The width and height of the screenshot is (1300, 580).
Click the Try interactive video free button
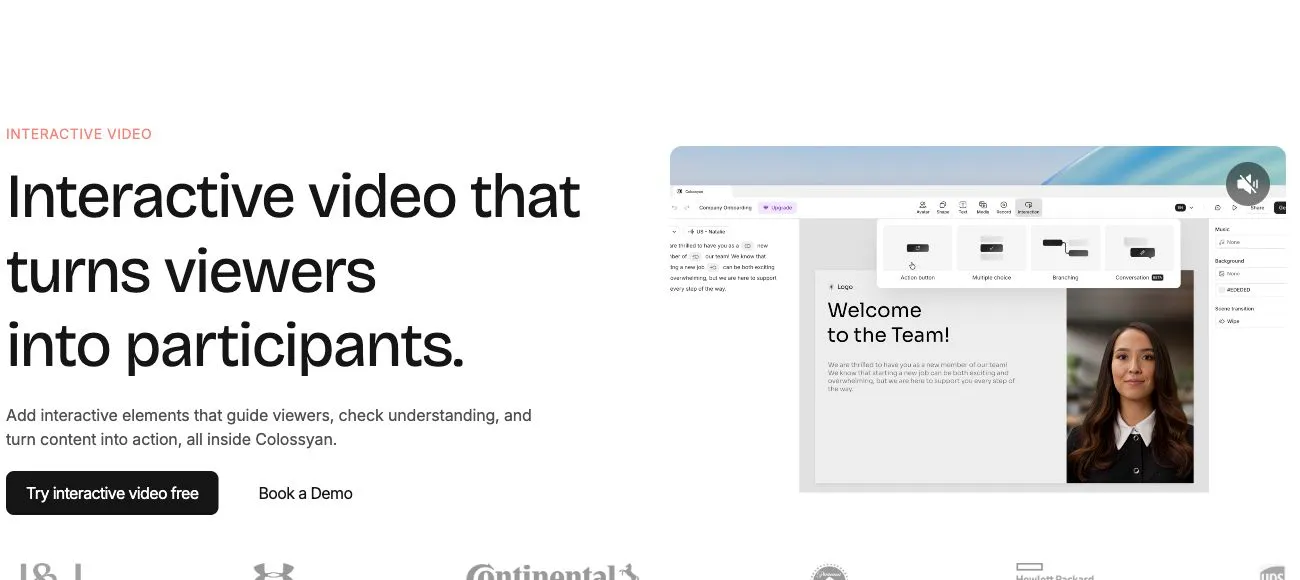click(112, 493)
